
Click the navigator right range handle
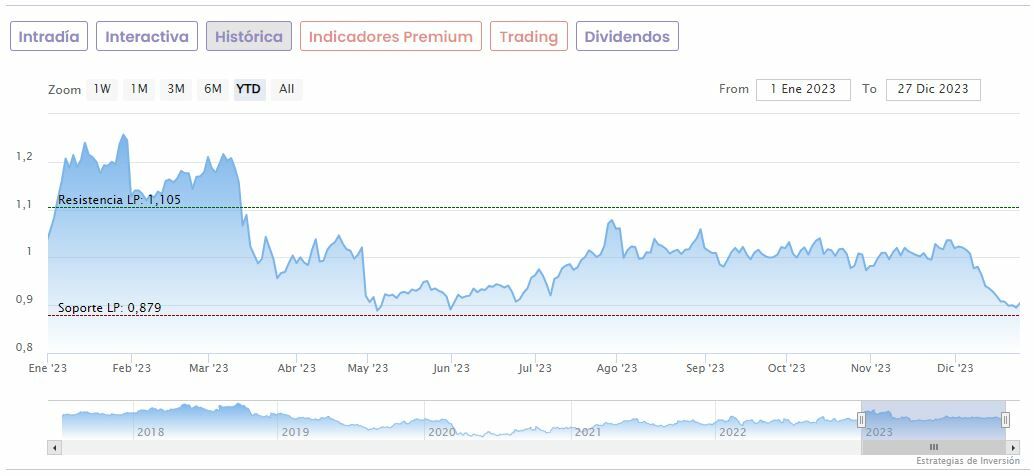pos(1006,420)
